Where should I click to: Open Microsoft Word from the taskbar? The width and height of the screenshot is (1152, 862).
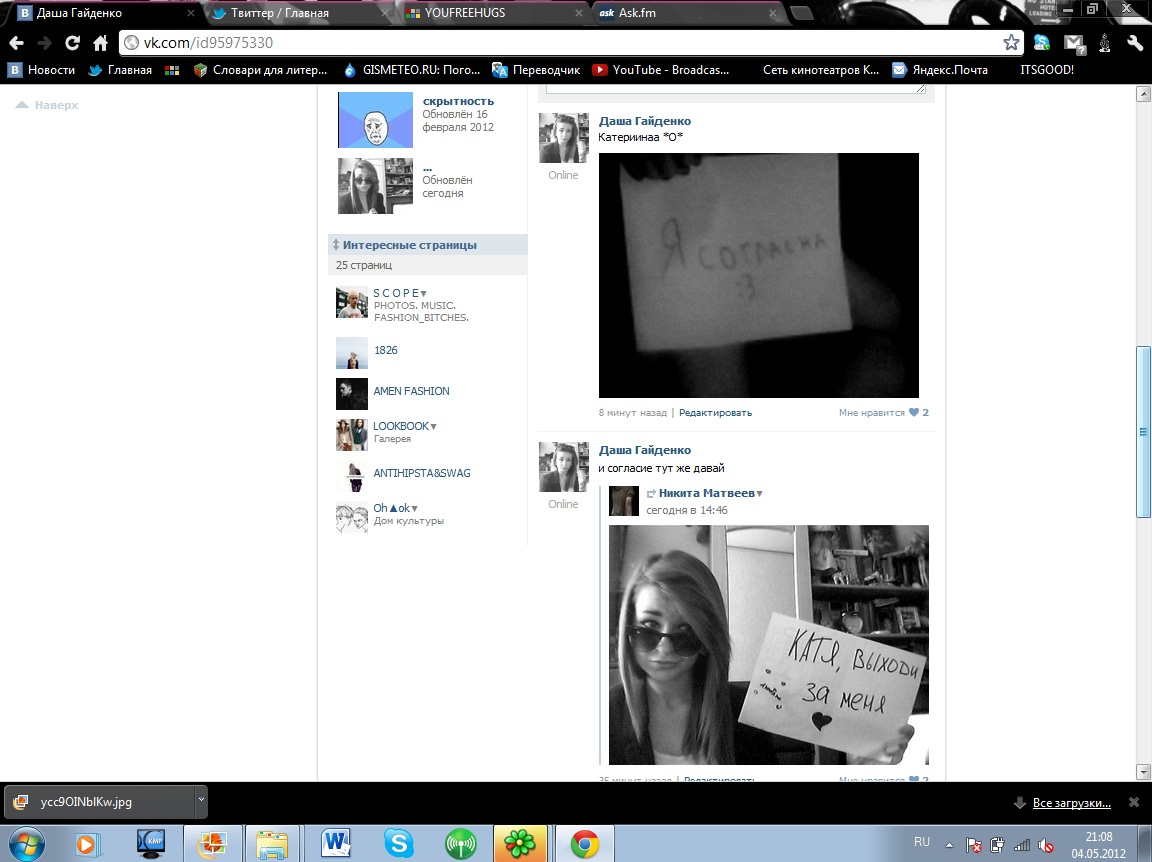336,844
